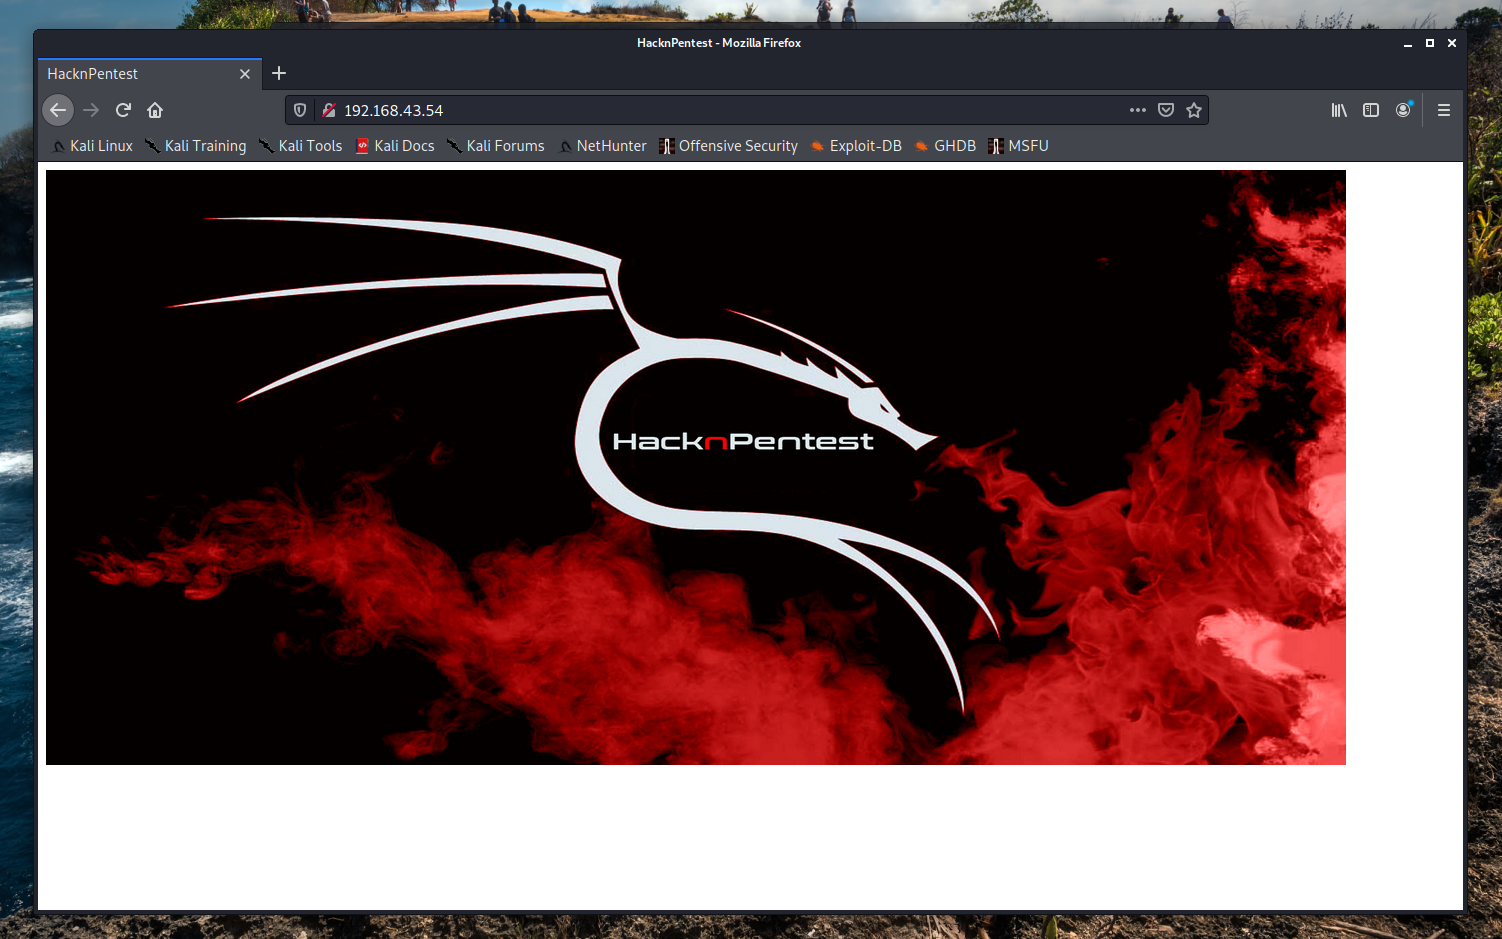This screenshot has width=1502, height=939.
Task: Minimize the Firefox window
Action: [1408, 43]
